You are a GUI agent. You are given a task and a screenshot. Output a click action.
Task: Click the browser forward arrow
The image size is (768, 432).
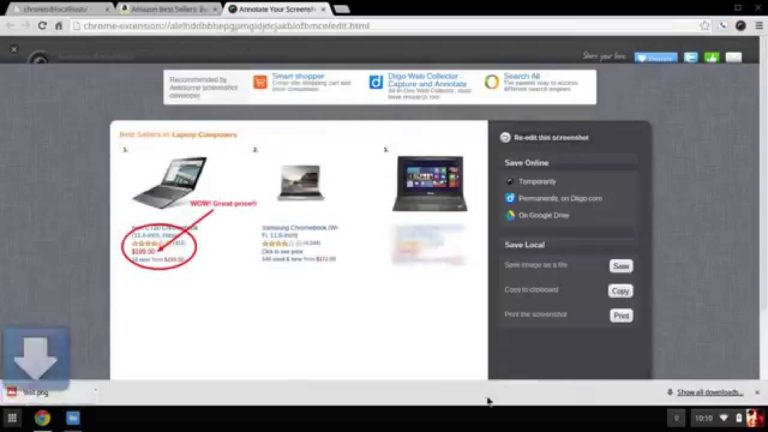point(25,26)
